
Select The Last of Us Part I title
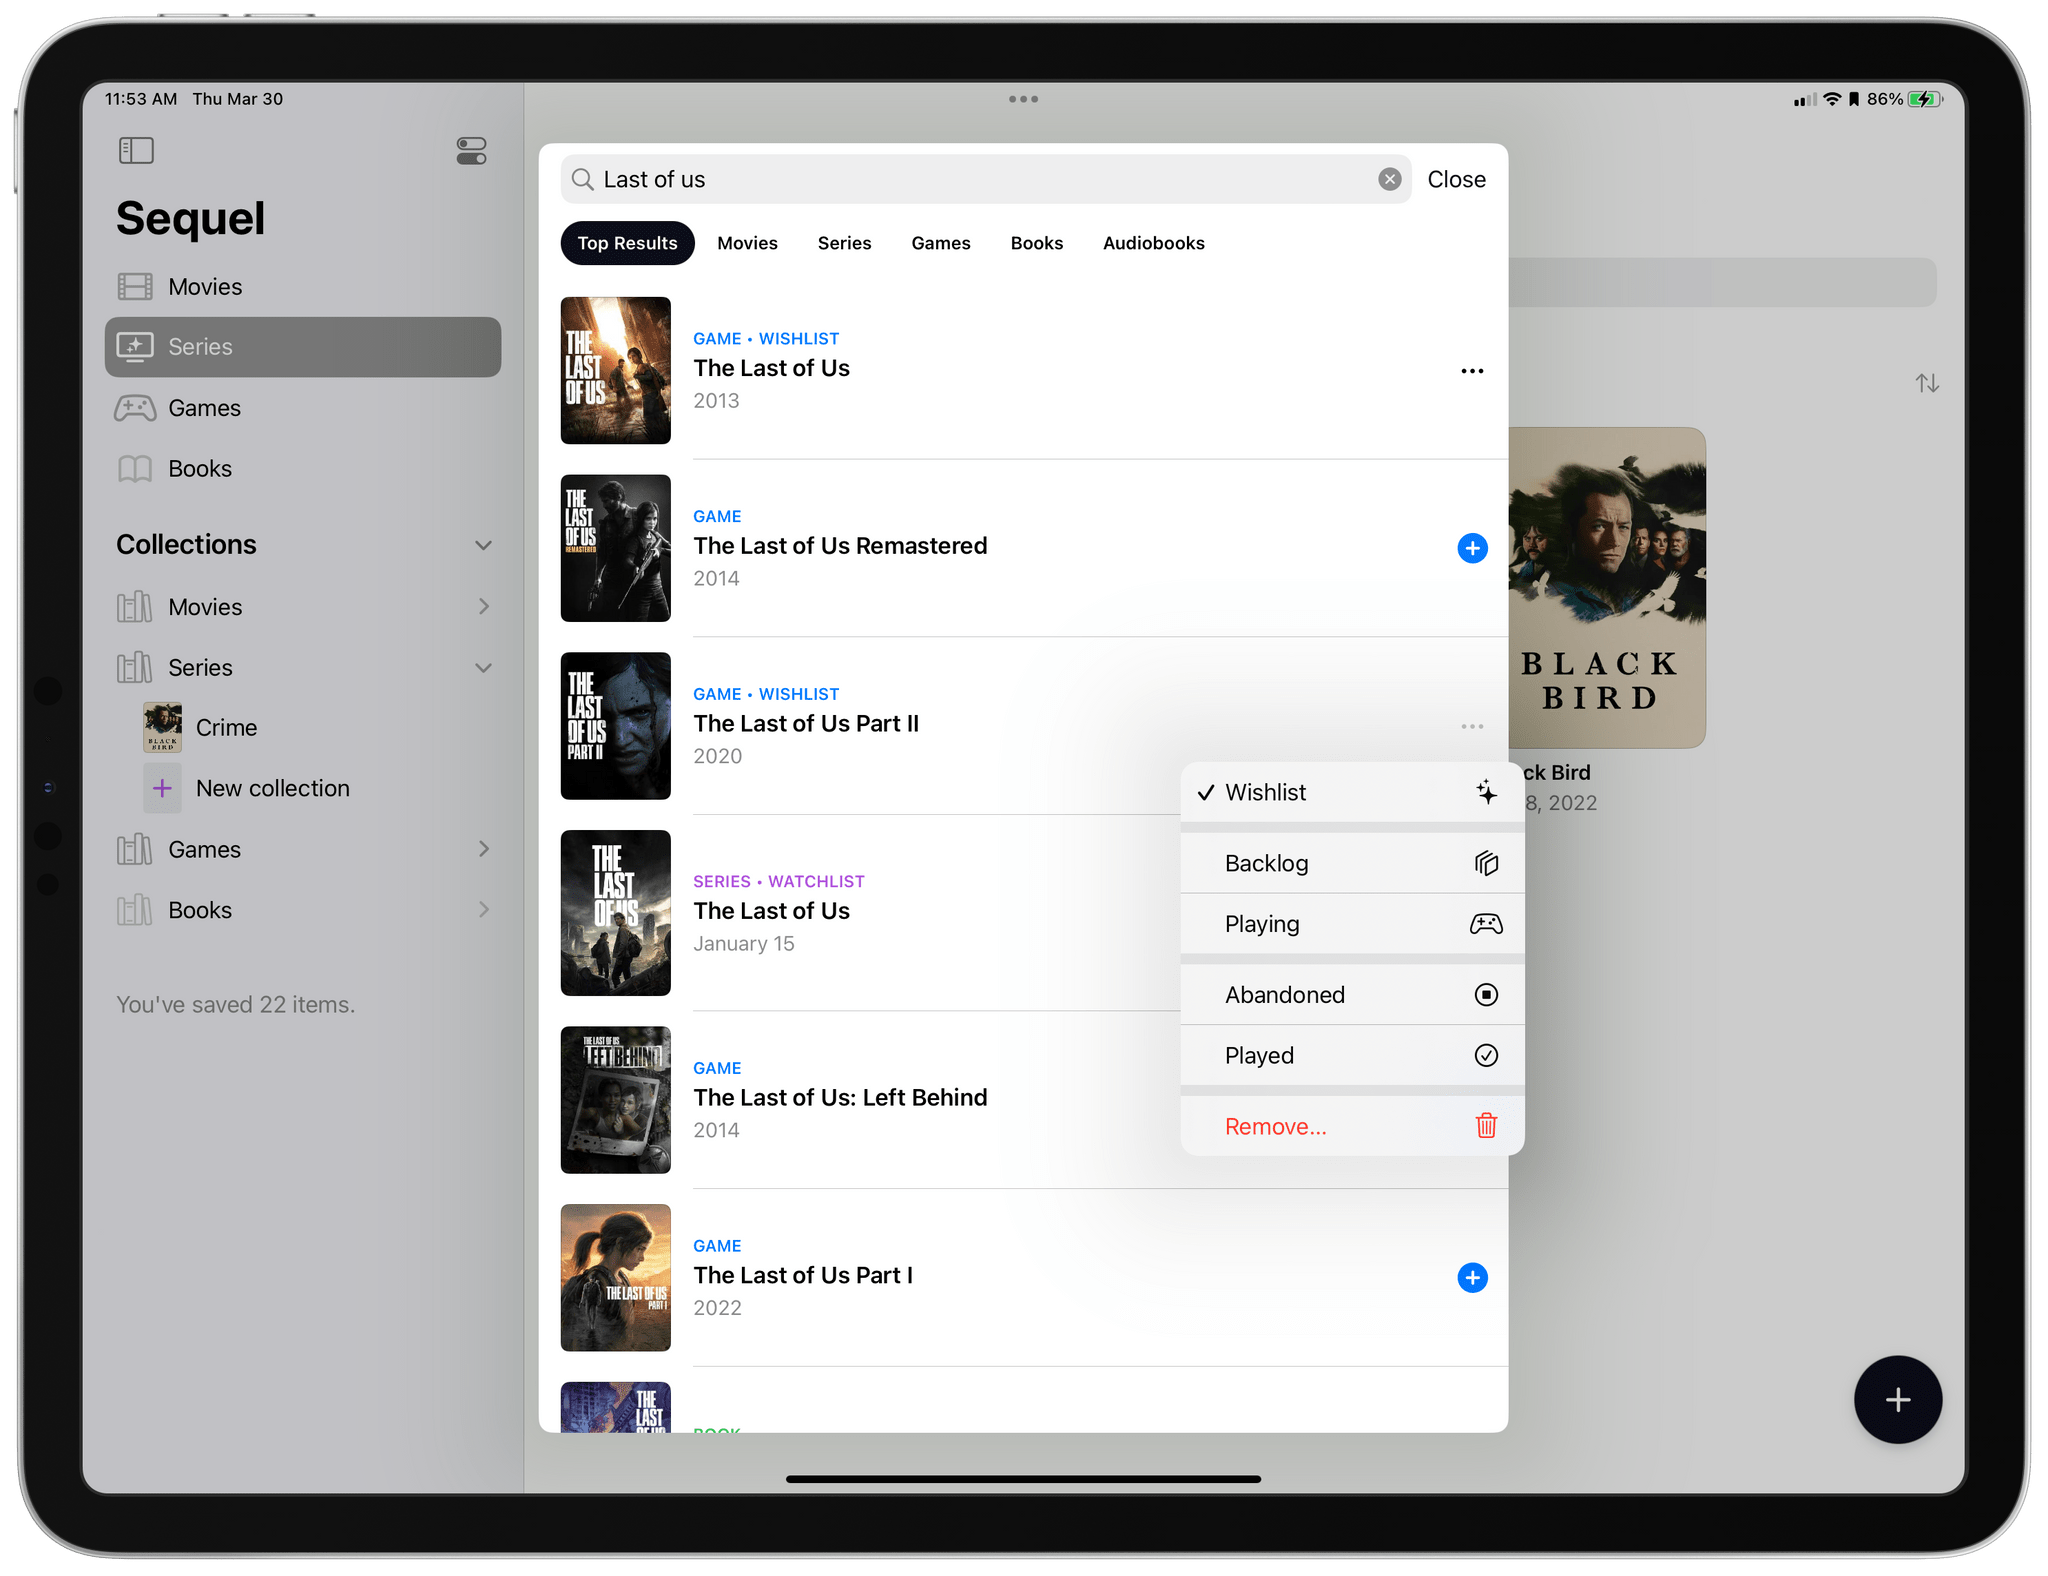[x=803, y=1276]
